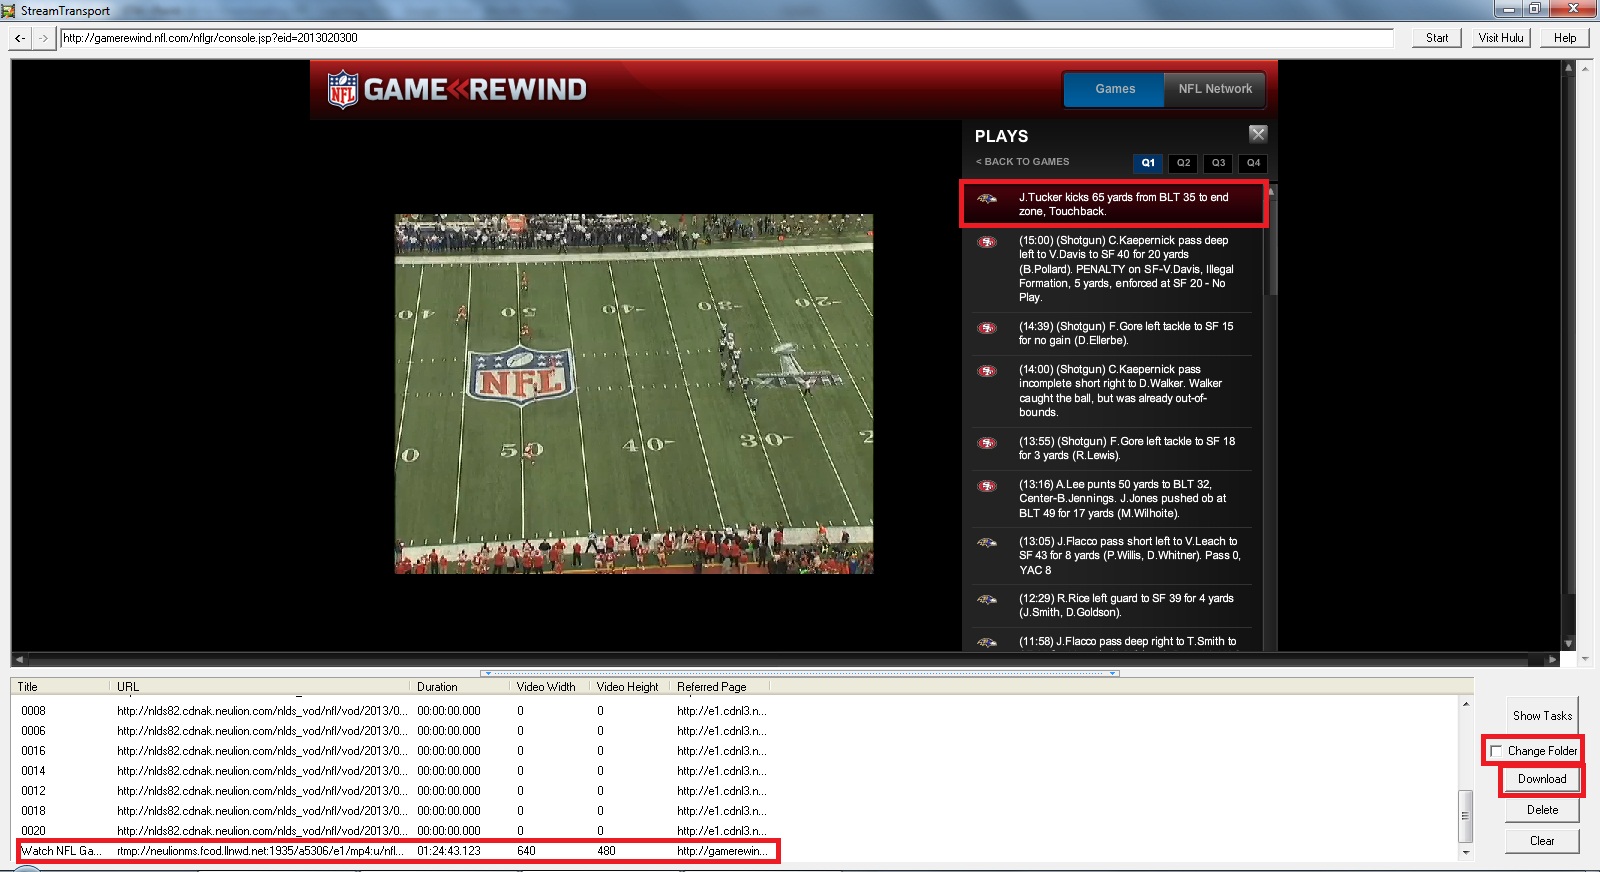
Task: Sort by the Referred Page column header
Action: click(720, 687)
